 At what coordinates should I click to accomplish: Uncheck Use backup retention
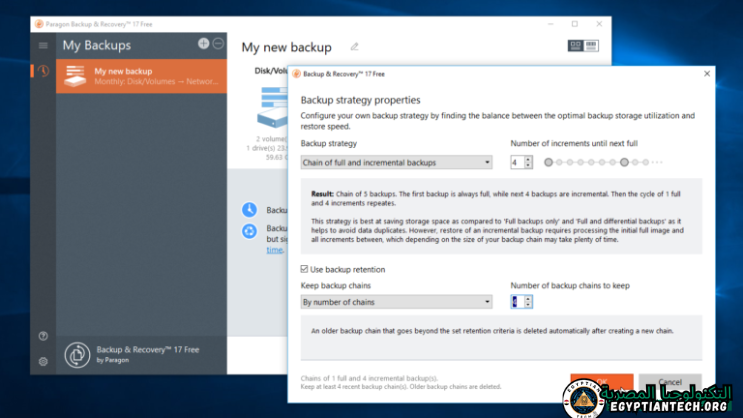coord(305,269)
